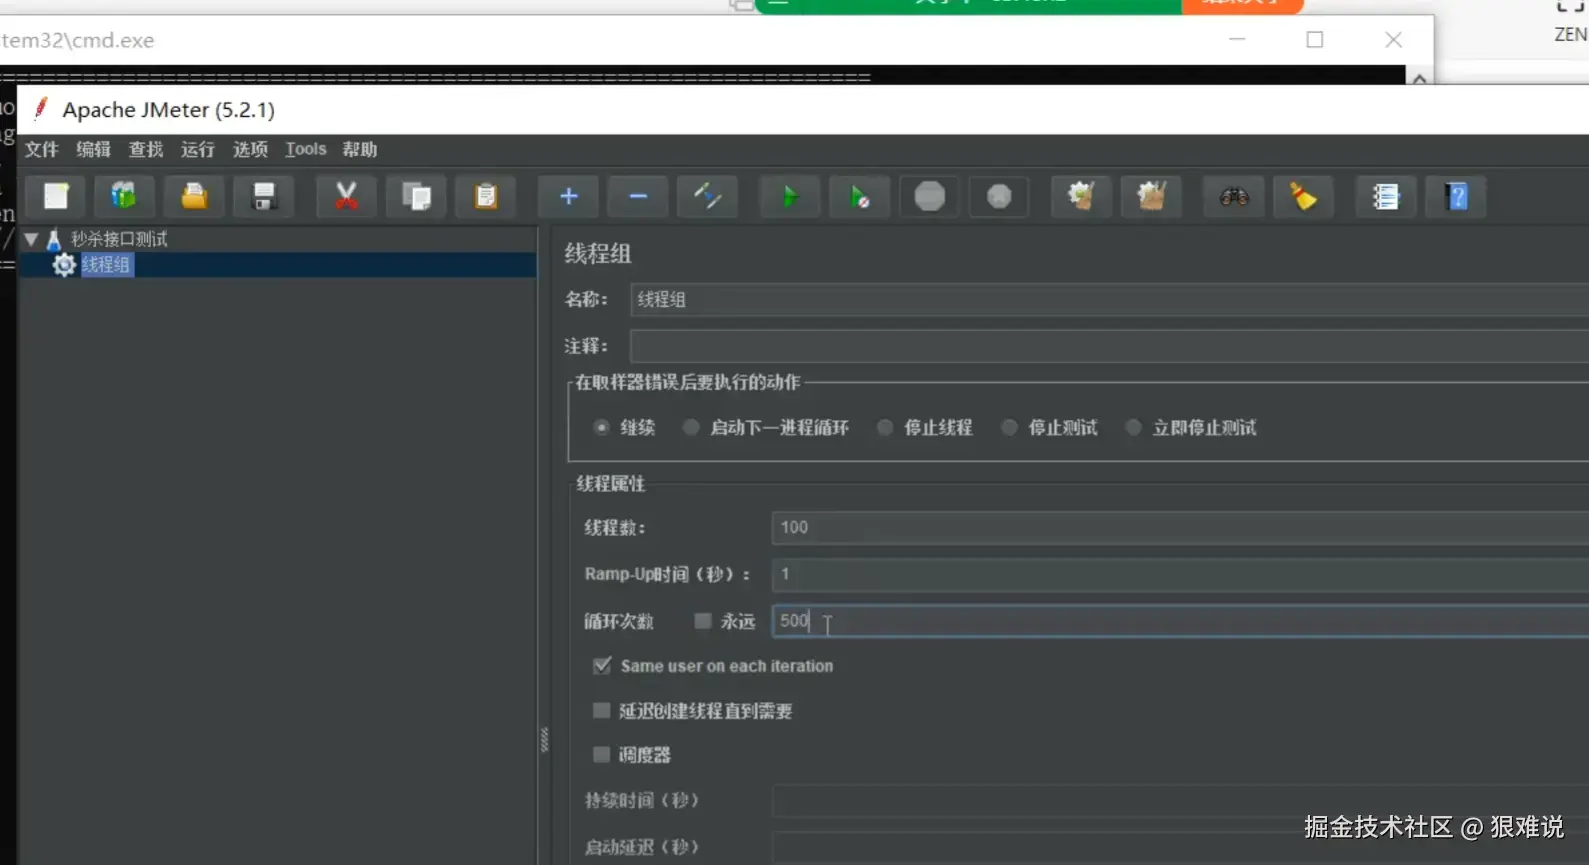Click the panel splitter handle

(x=544, y=739)
